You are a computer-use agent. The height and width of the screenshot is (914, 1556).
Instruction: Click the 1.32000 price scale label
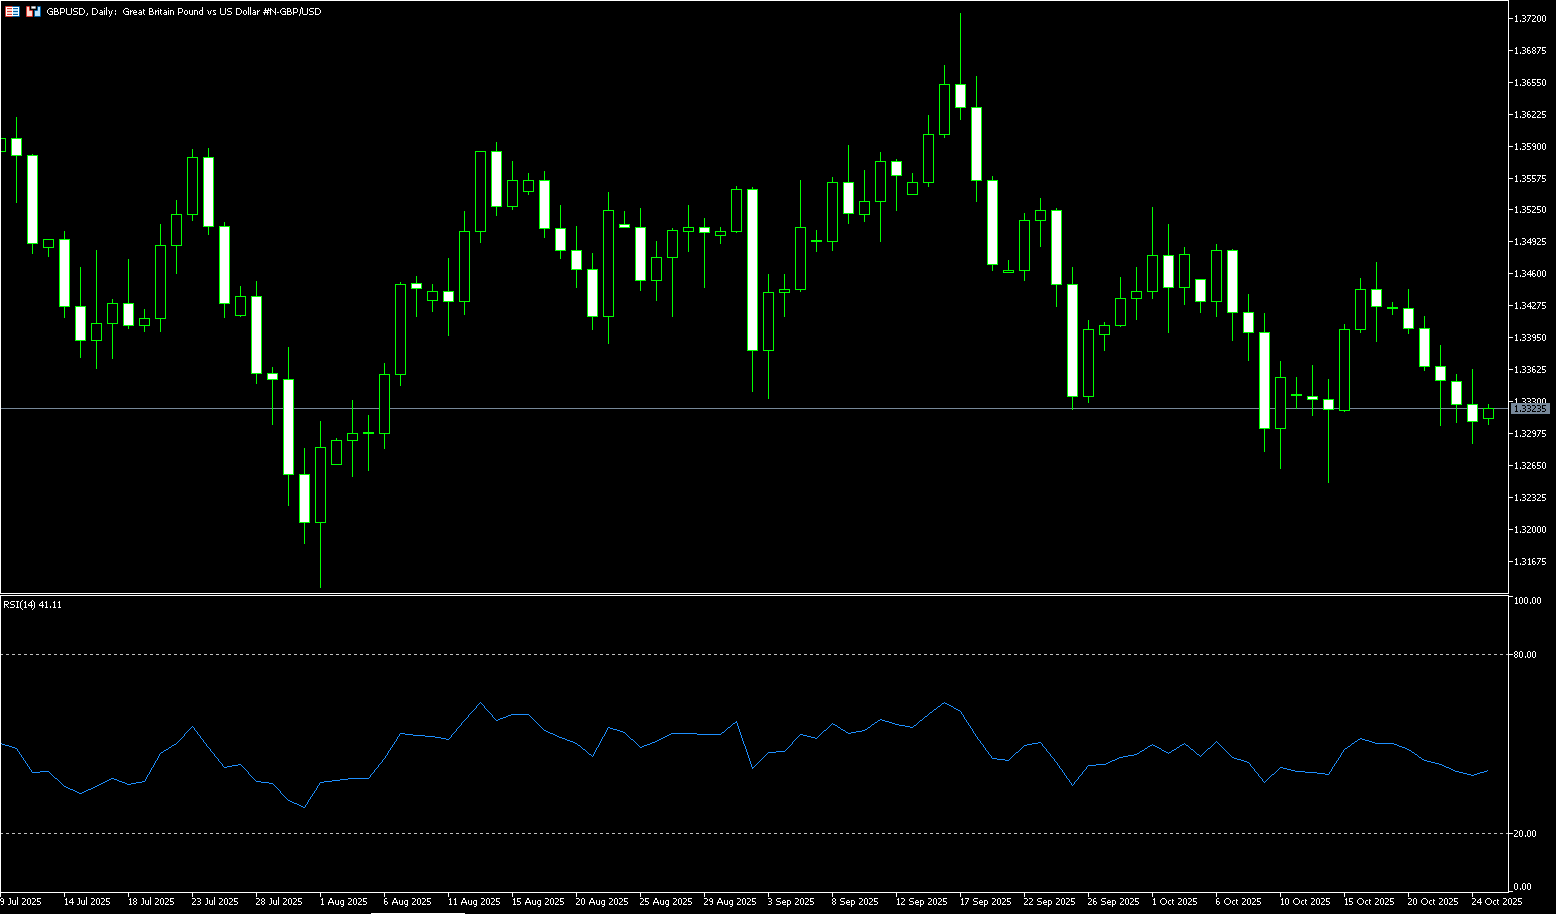click(1530, 529)
